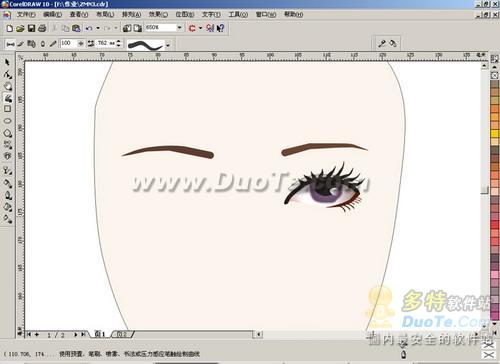Choose the Preset artistic media mode

coord(10,44)
